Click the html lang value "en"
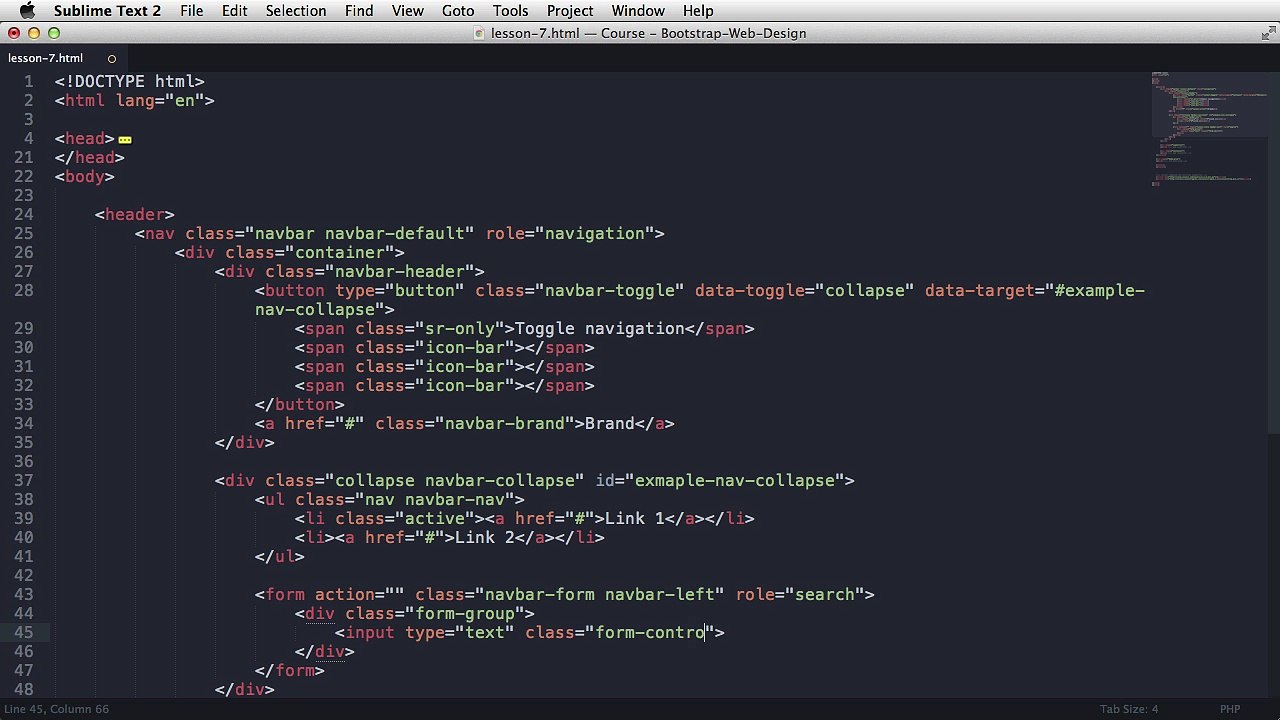This screenshot has width=1280, height=720. (185, 101)
